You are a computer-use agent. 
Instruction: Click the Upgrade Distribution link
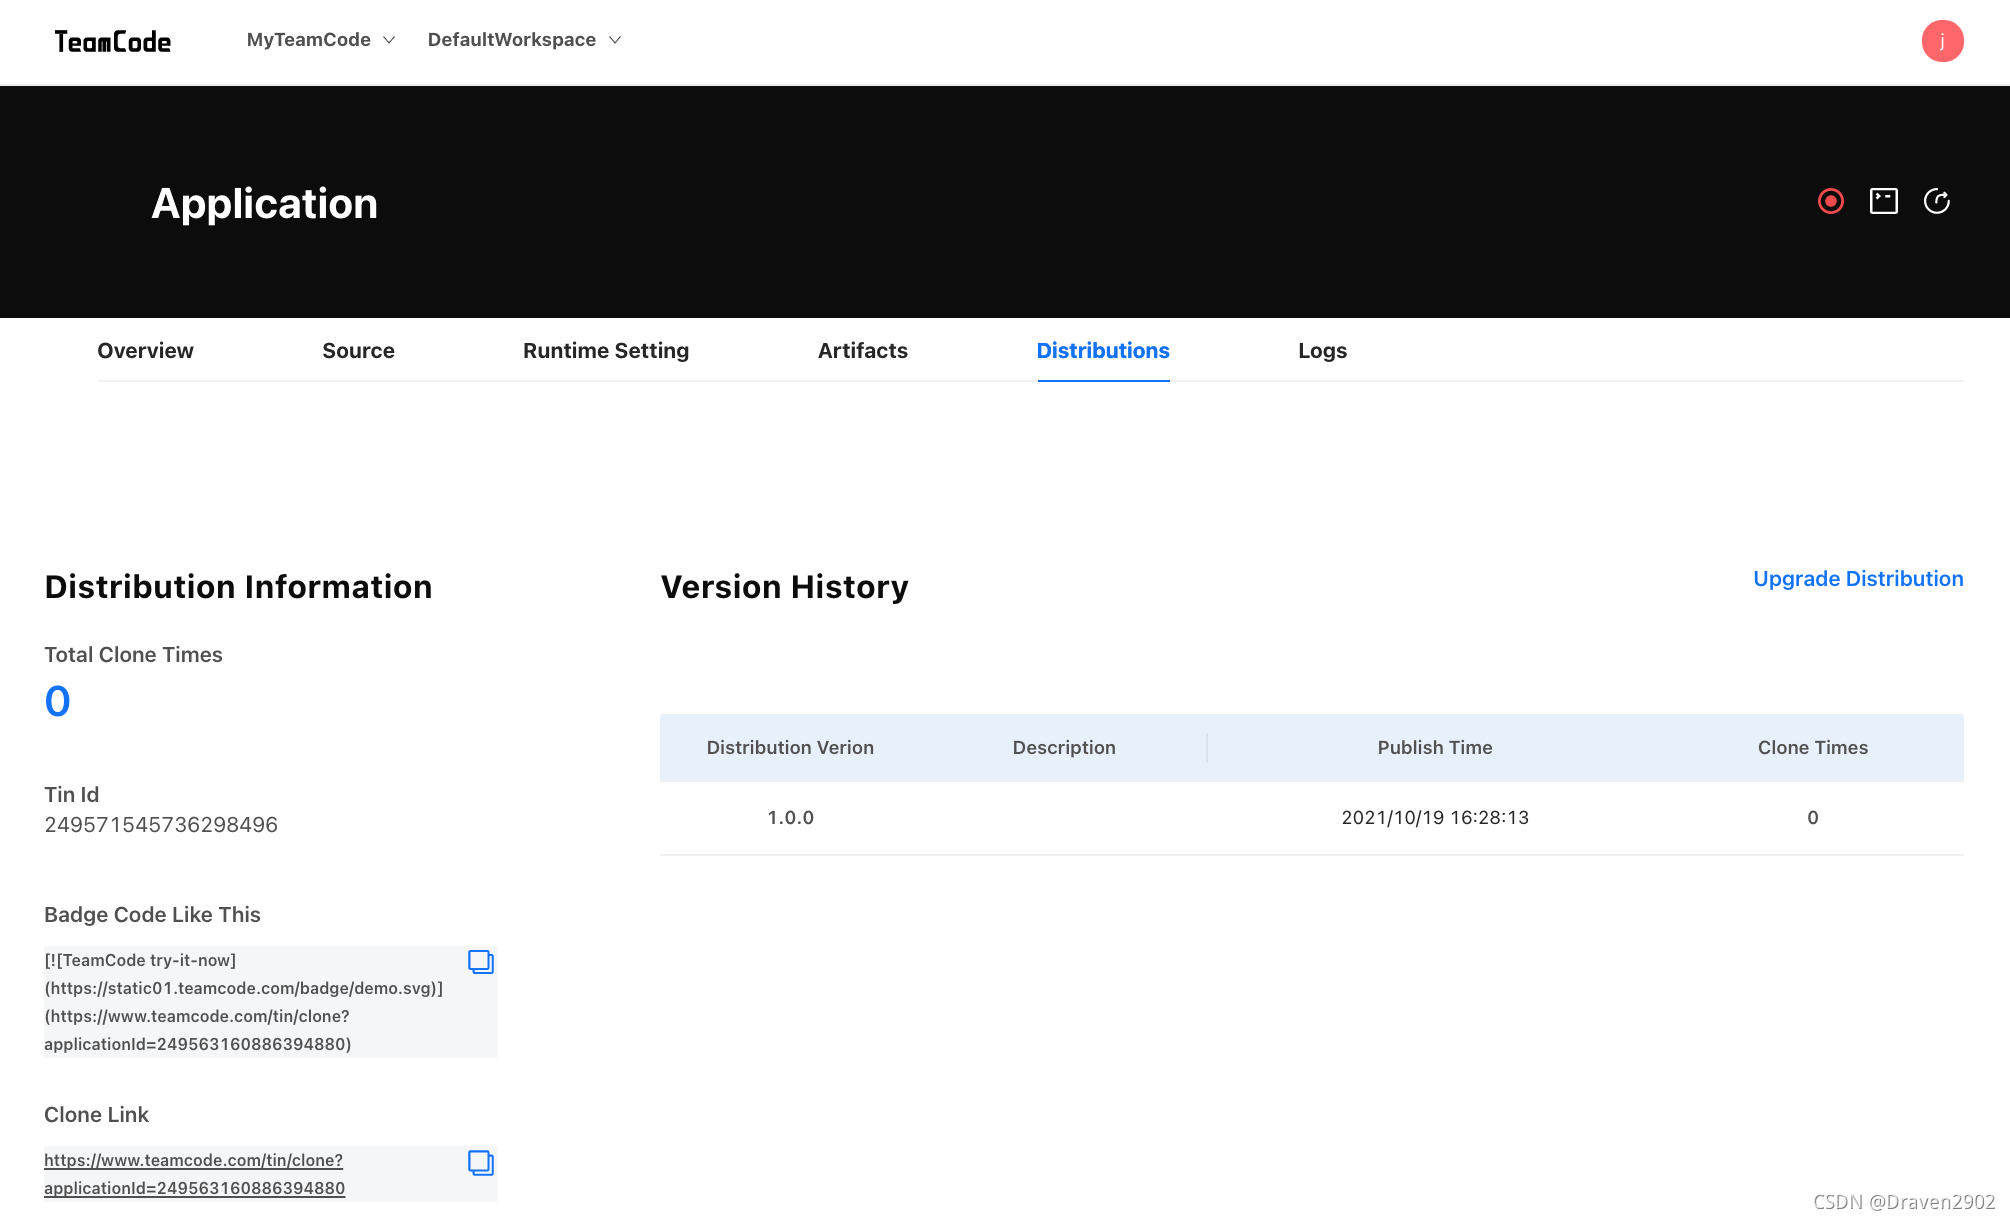(1857, 579)
